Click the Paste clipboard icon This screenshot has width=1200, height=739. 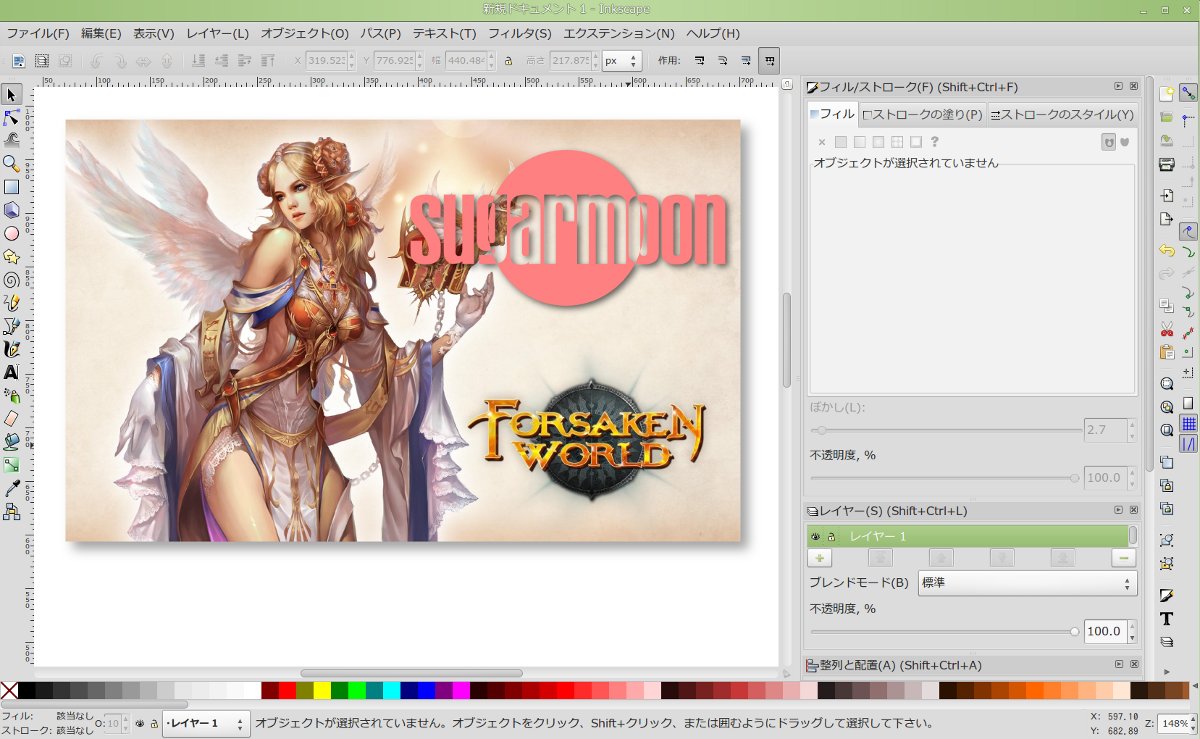(1166, 352)
